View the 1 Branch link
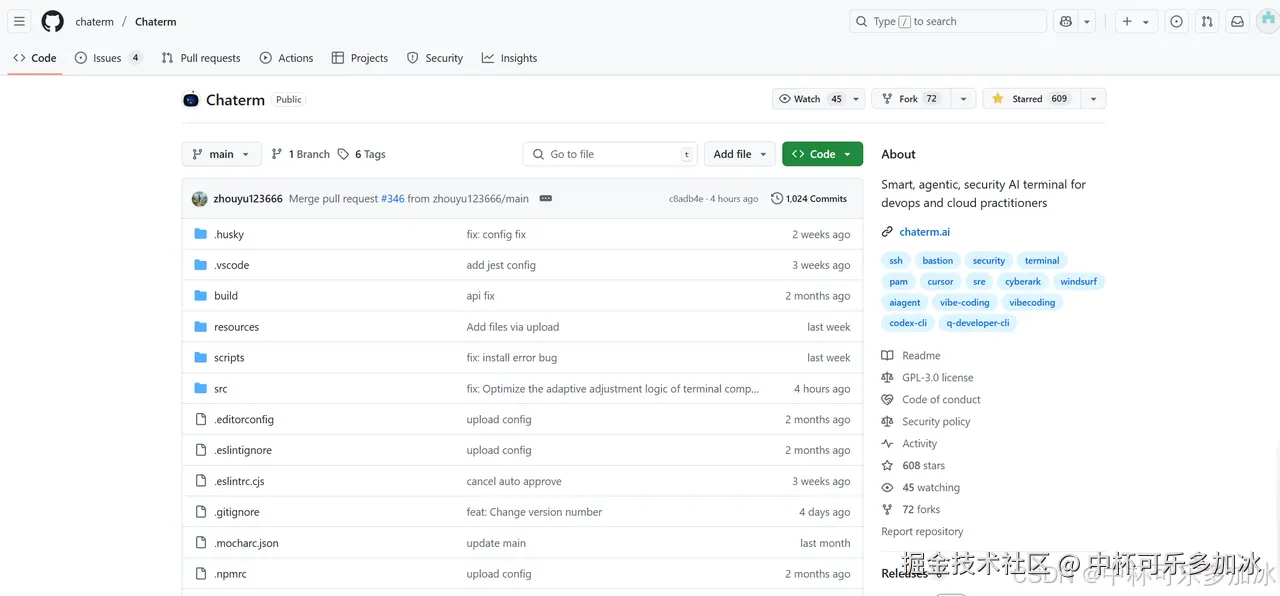This screenshot has height=596, width=1280. click(x=300, y=154)
